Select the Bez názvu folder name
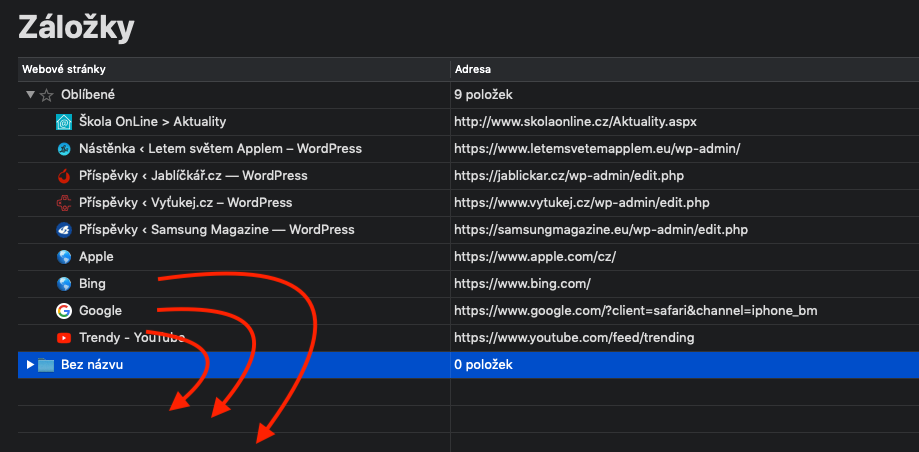The width and height of the screenshot is (919, 452). tap(92, 365)
